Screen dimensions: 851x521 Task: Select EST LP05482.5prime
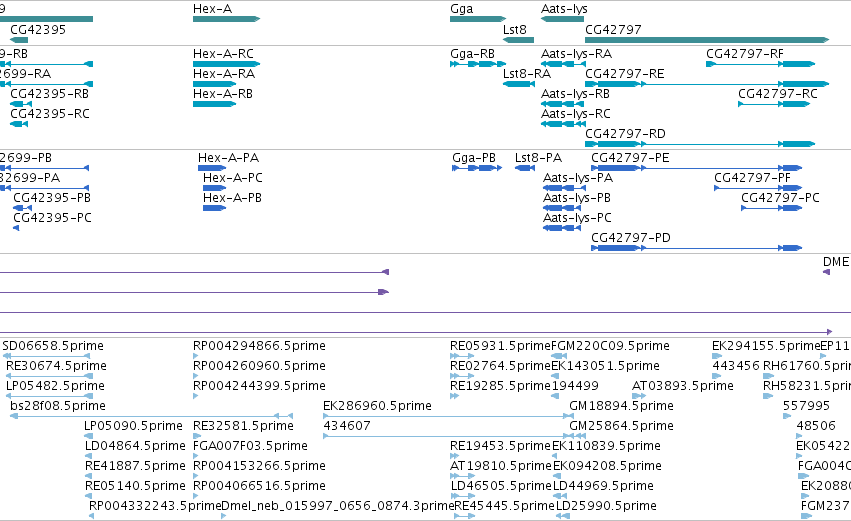tap(49, 396)
